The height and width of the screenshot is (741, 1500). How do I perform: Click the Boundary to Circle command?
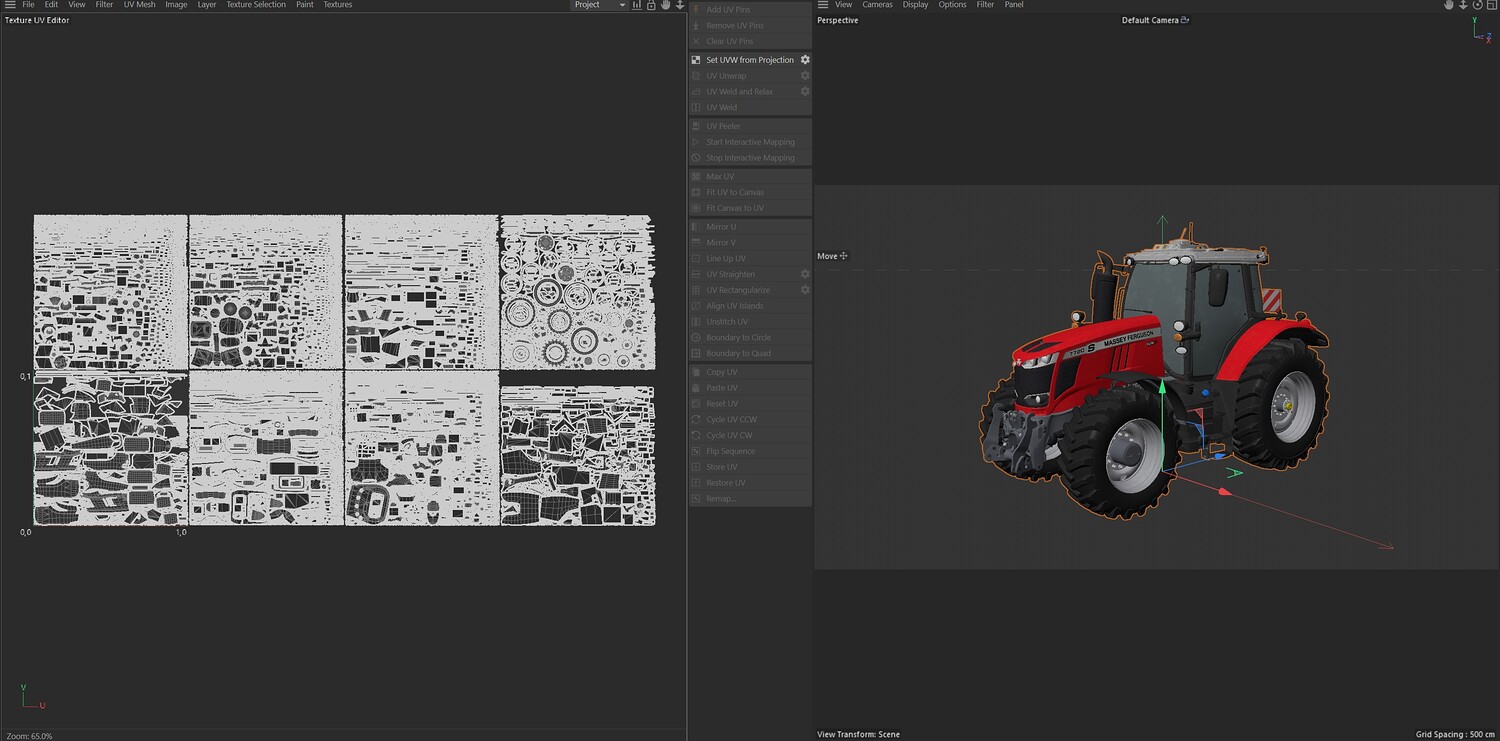tap(750, 338)
